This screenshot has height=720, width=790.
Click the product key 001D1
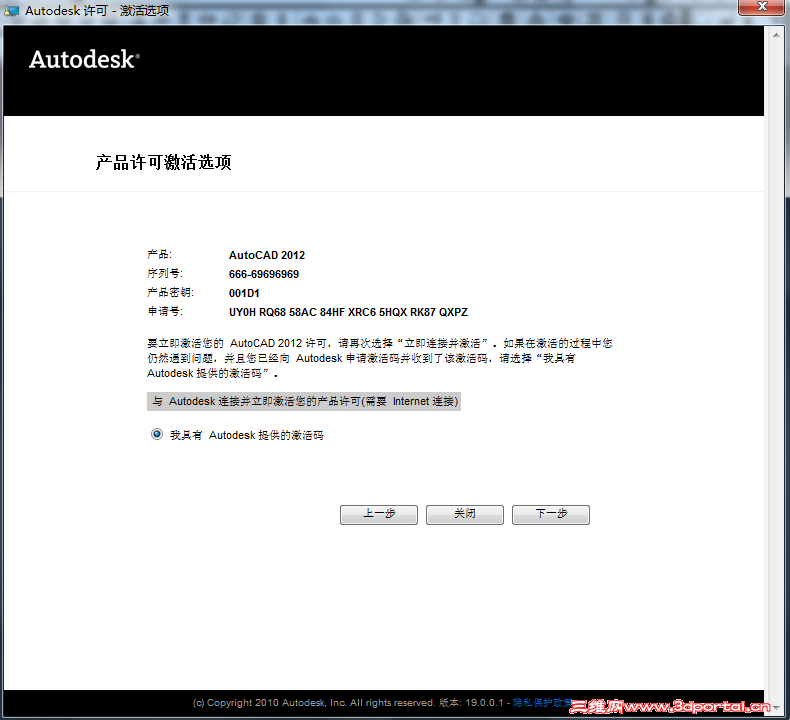coord(244,293)
